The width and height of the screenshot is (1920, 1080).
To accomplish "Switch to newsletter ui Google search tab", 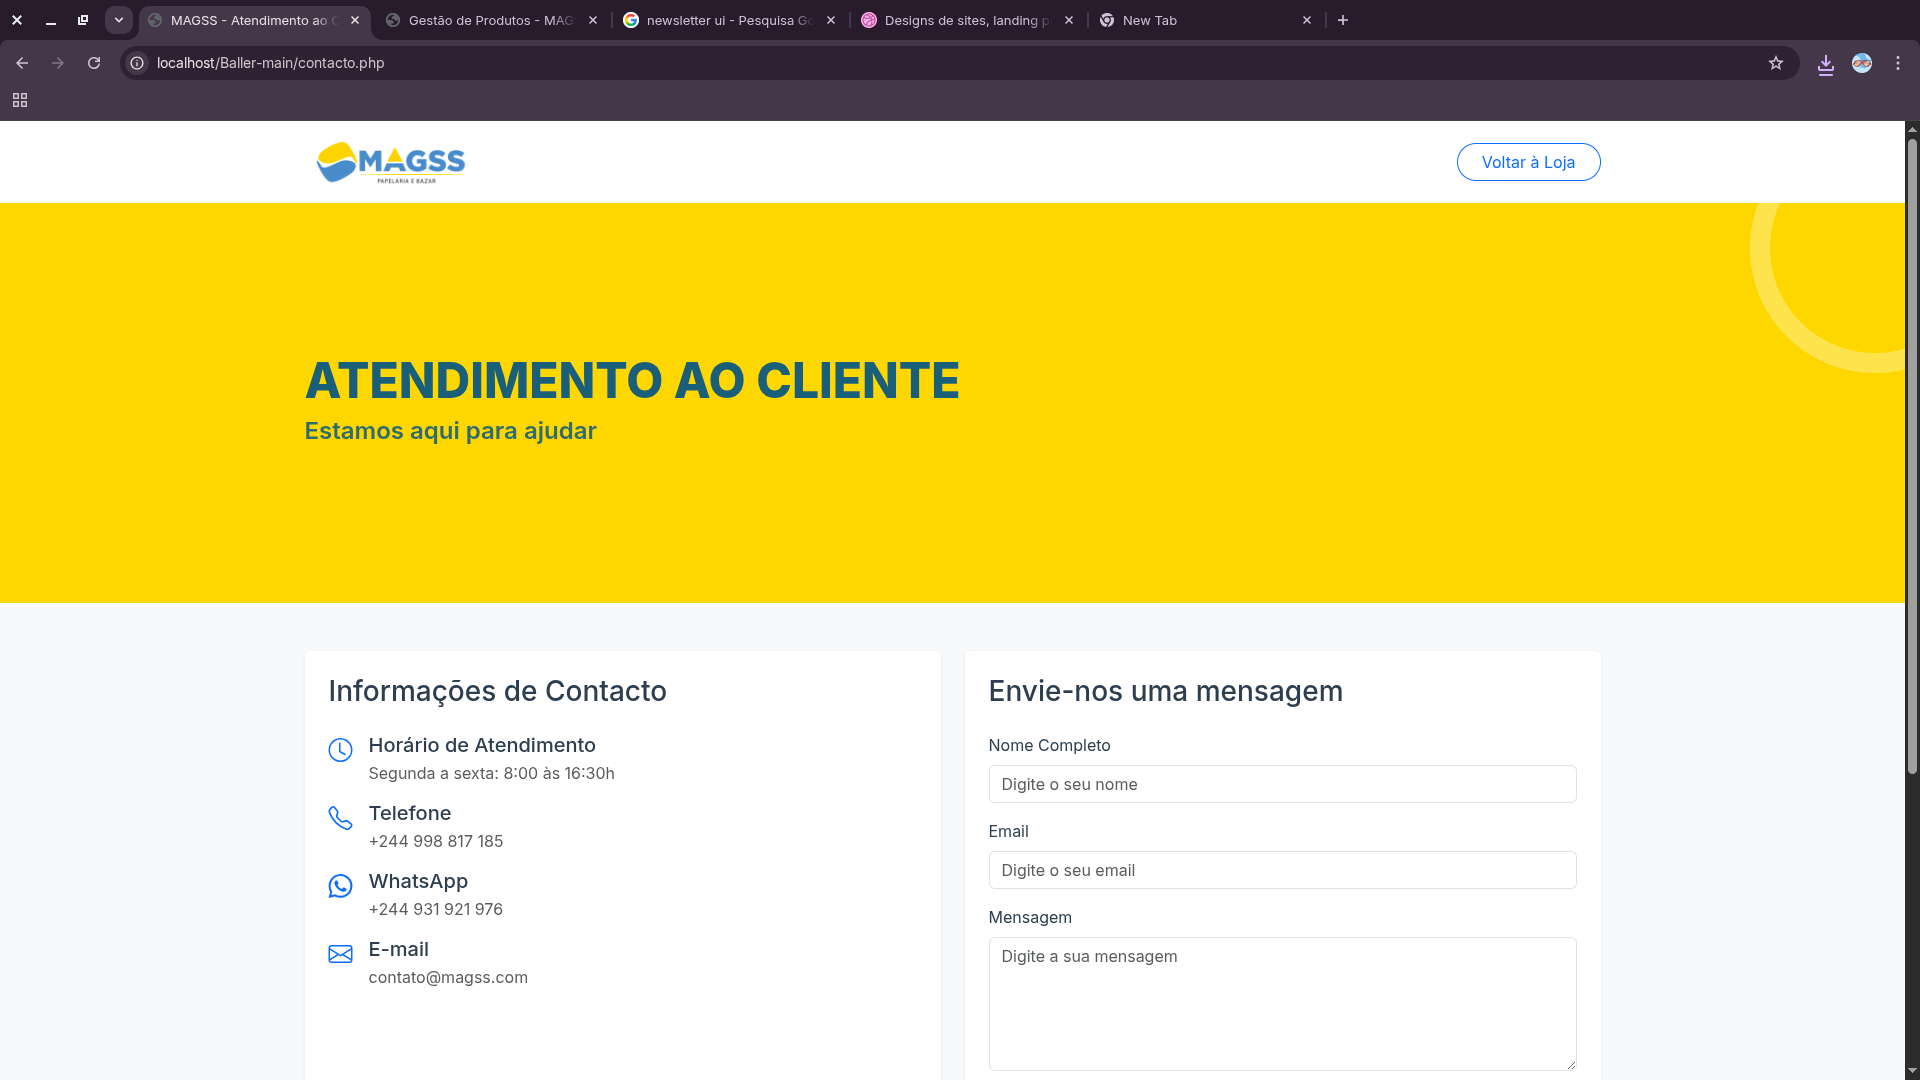I will pos(728,20).
